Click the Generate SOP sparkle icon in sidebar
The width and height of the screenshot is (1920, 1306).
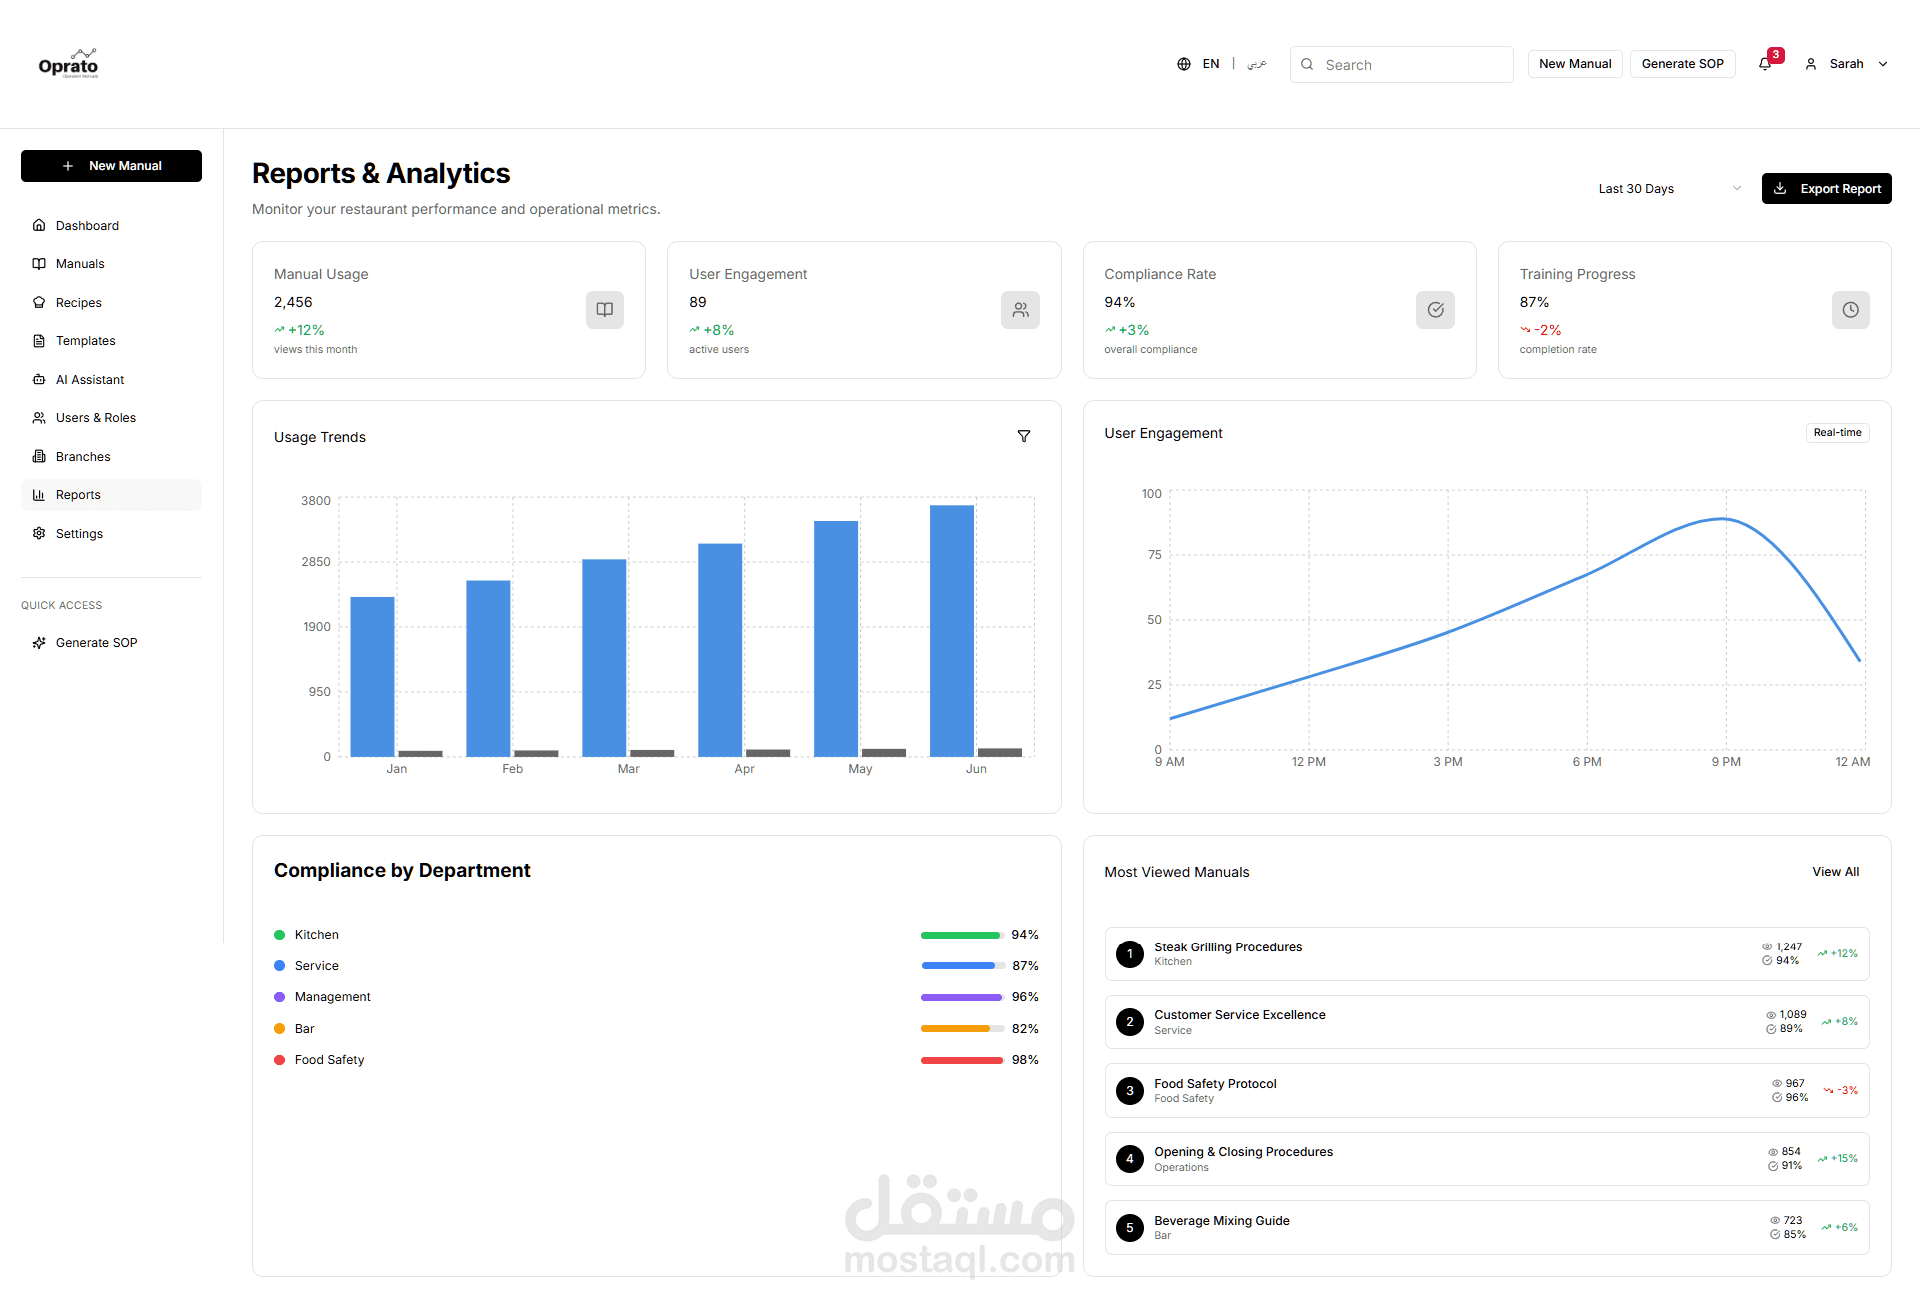tap(39, 643)
